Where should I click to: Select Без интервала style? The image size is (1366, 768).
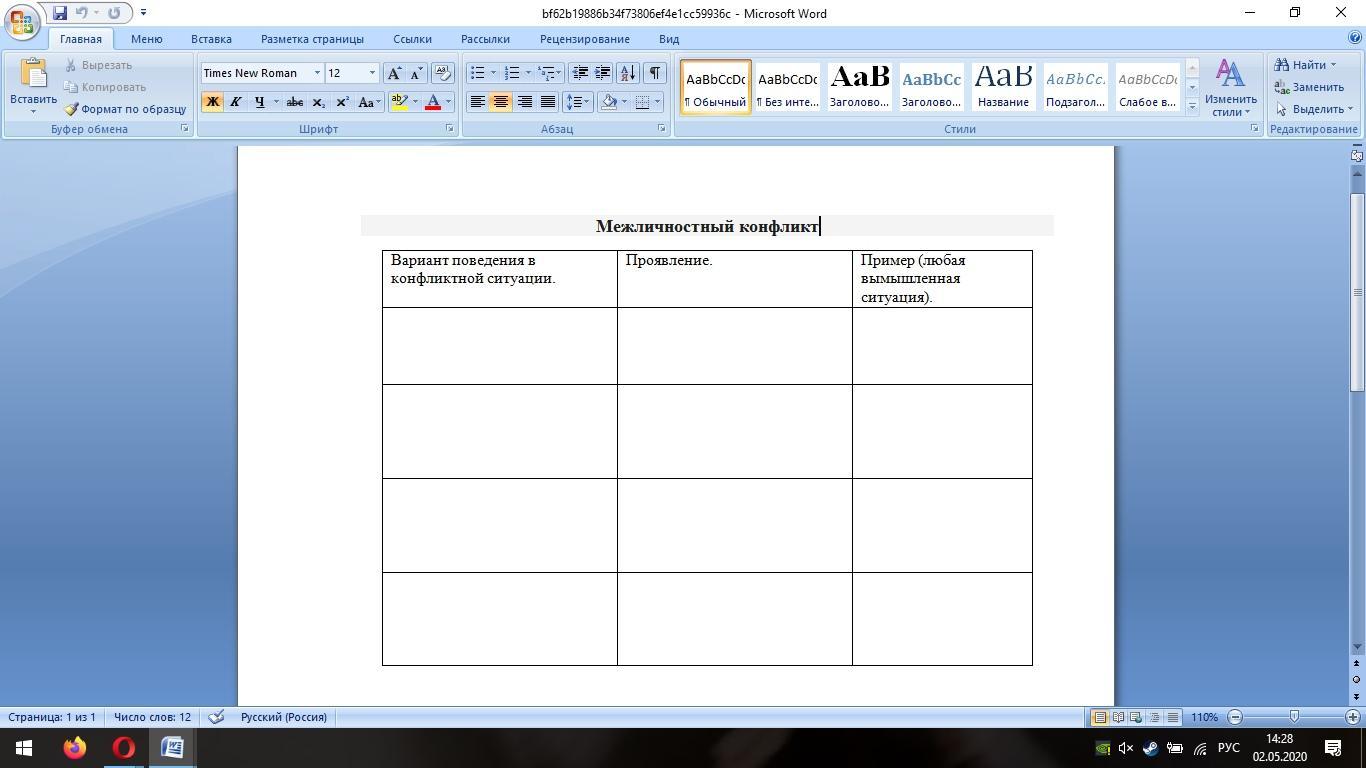pos(788,87)
